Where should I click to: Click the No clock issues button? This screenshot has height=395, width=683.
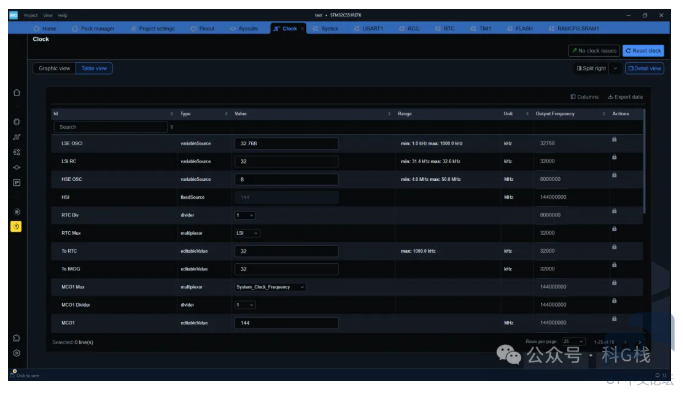[x=594, y=51]
